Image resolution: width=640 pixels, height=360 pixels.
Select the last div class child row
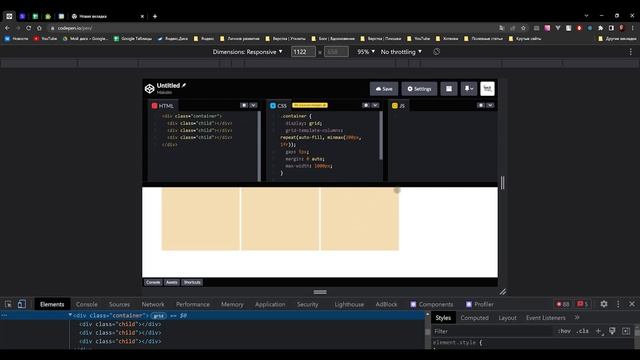point(120,341)
